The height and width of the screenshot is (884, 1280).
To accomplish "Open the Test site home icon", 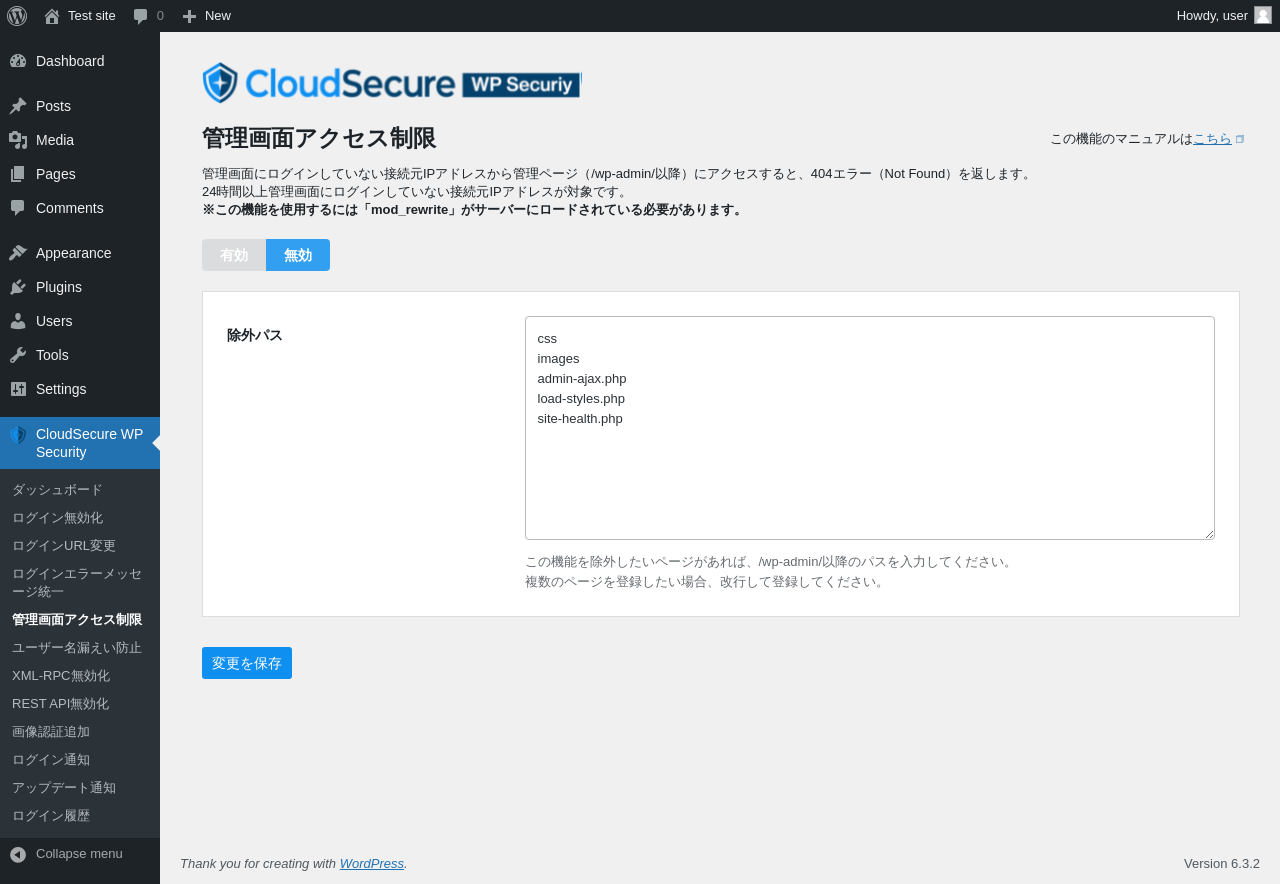I will (52, 16).
